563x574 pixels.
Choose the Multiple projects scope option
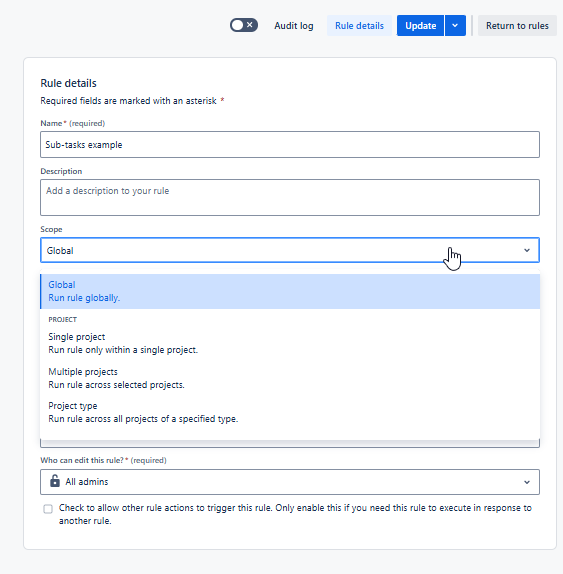coord(290,378)
